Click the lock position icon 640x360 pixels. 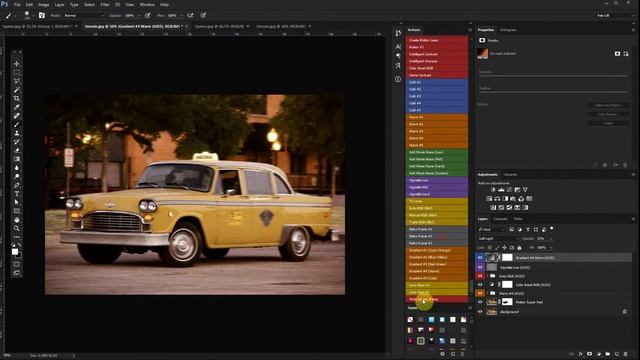tap(504, 248)
